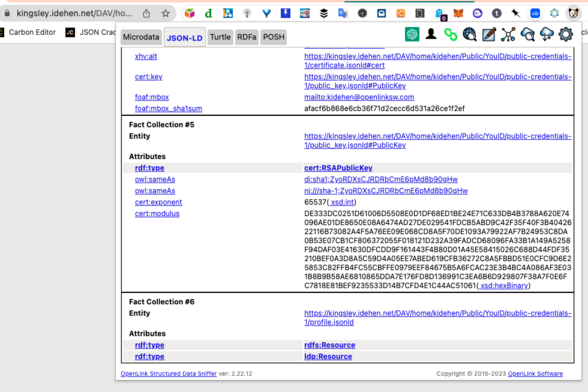This screenshot has height=392, width=588.
Task: Open the Carbon Editor bookmark
Action: (x=28, y=32)
